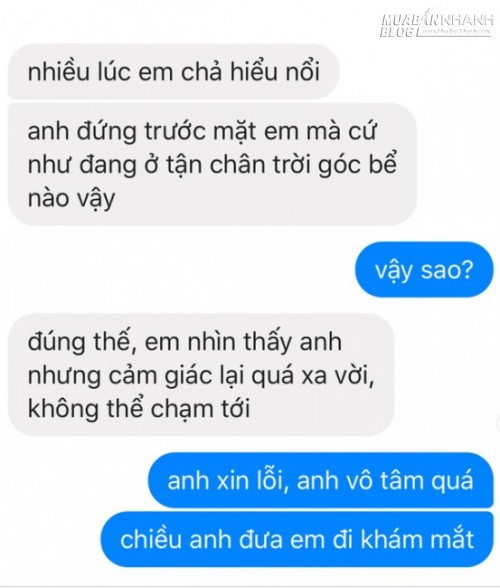Click the words 'nào vậy' in gray bubble
This screenshot has height=588, width=500.
71,198
